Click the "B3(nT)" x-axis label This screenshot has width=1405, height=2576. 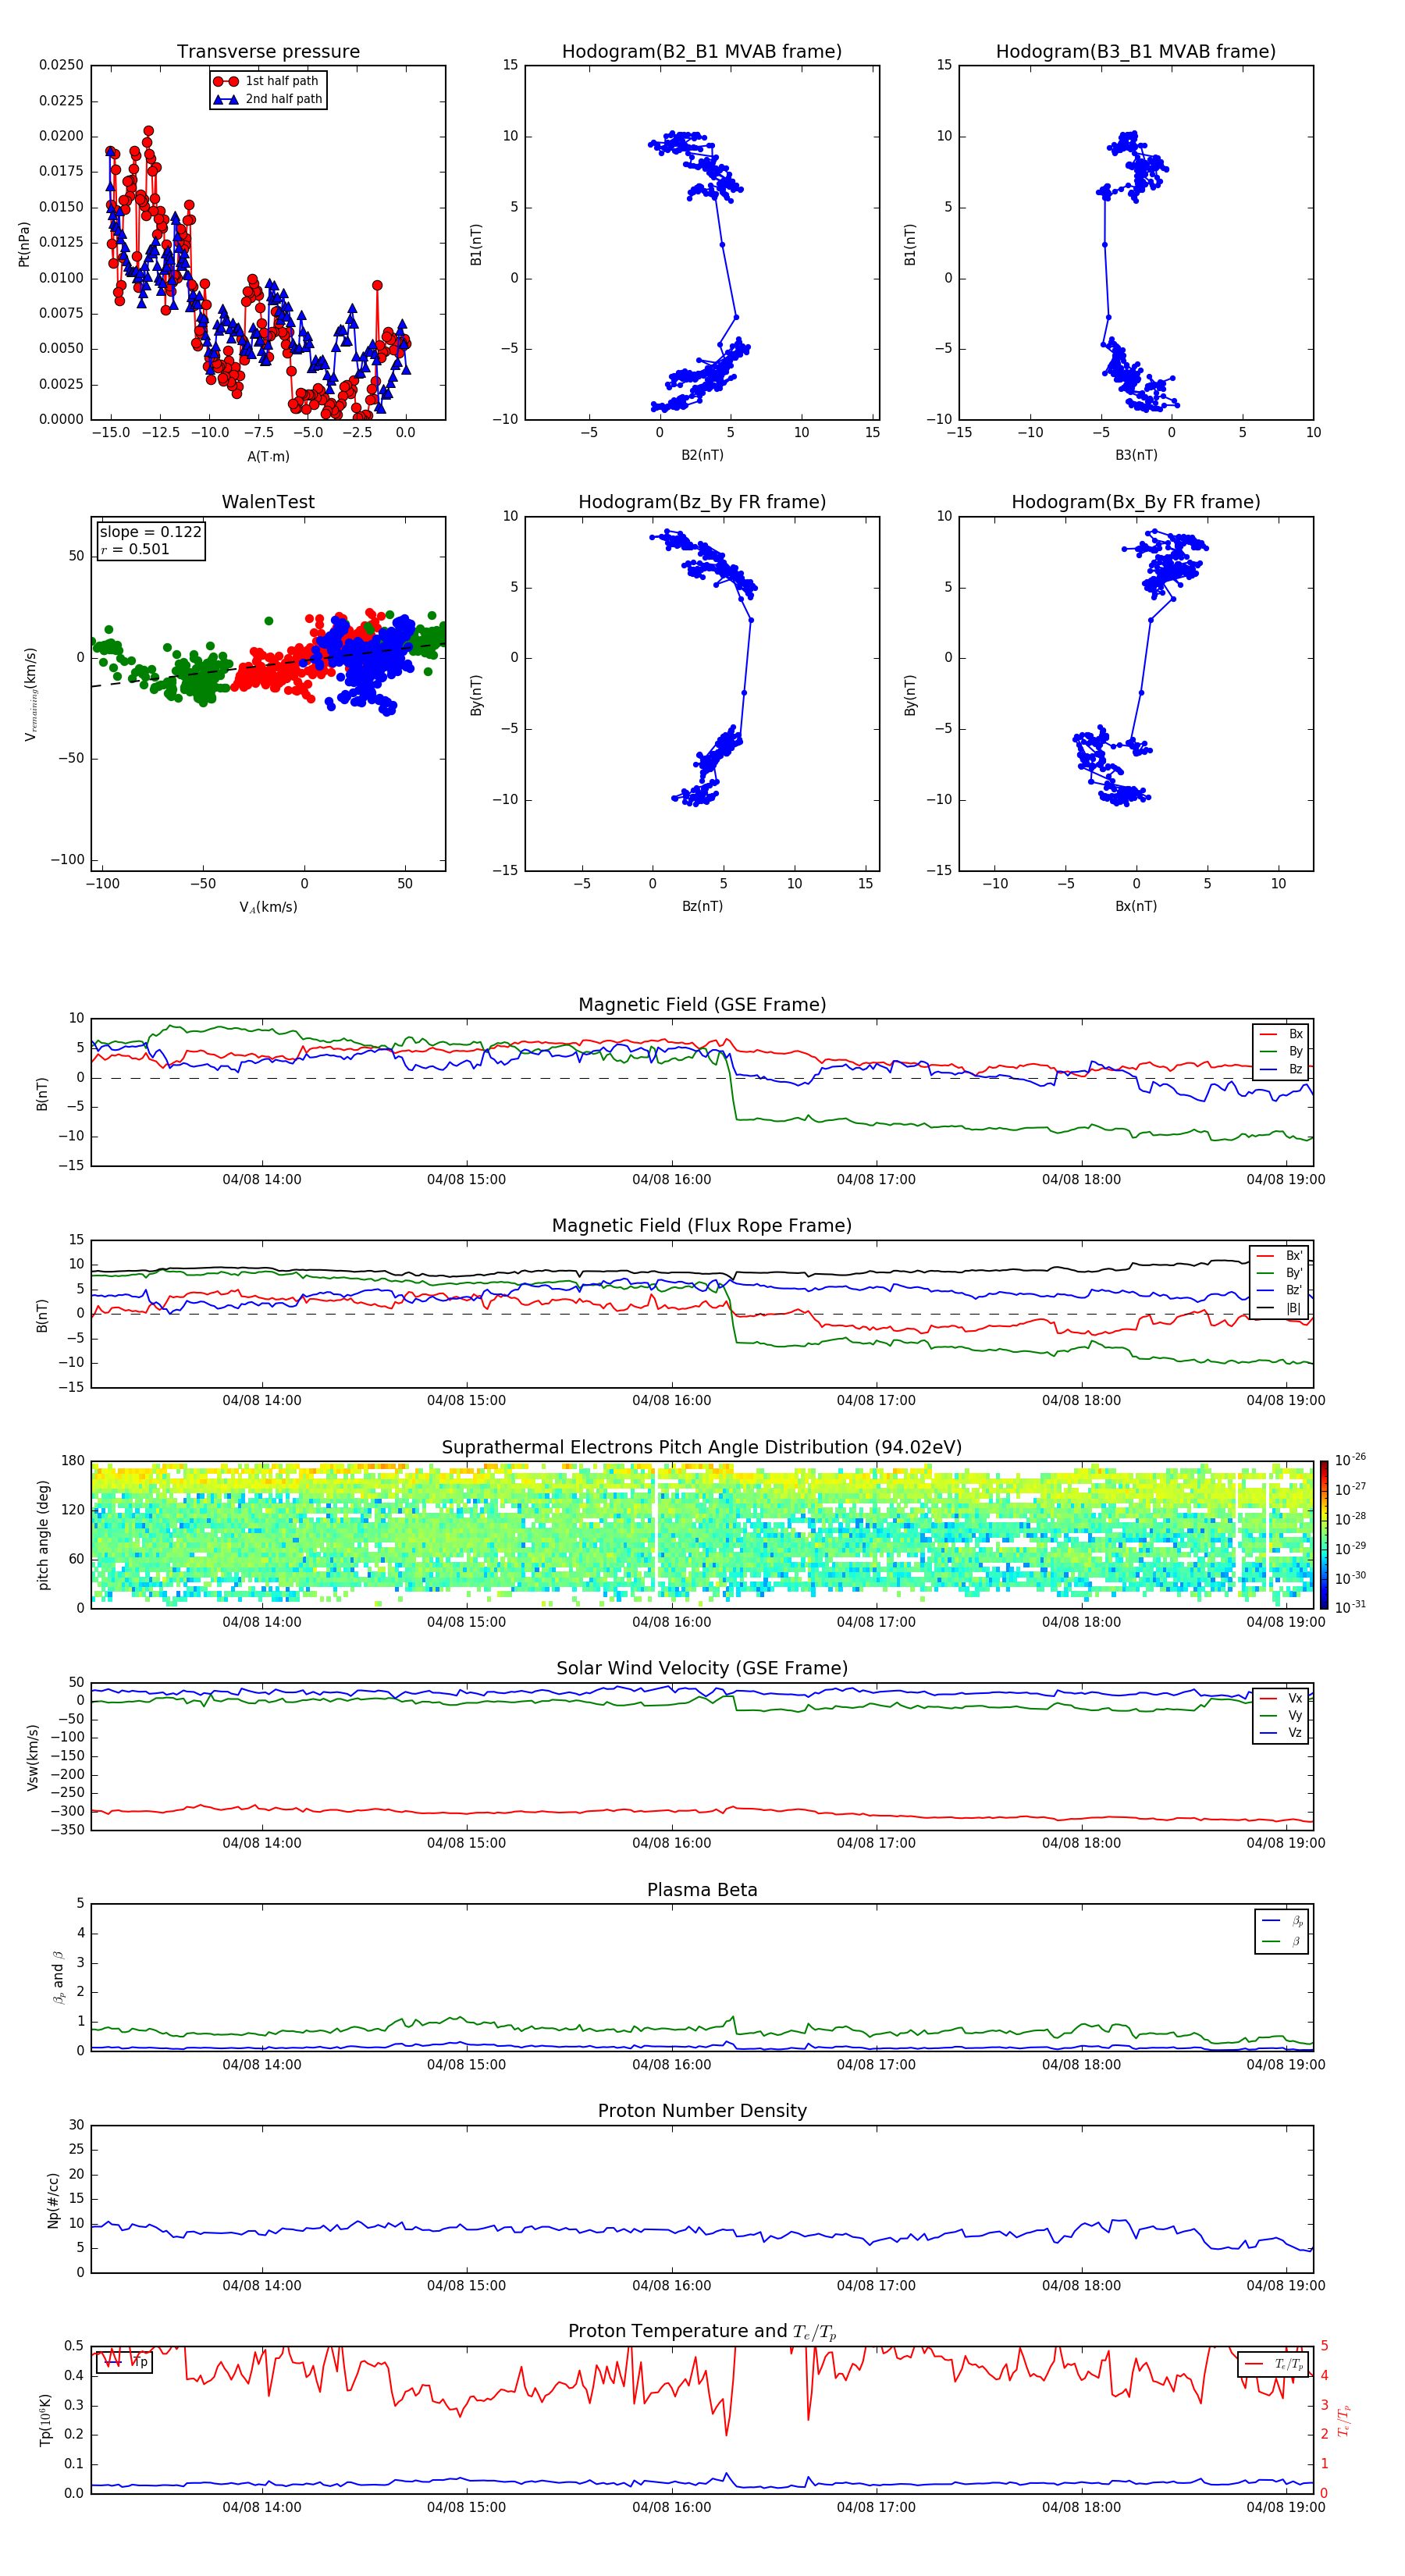[1136, 455]
